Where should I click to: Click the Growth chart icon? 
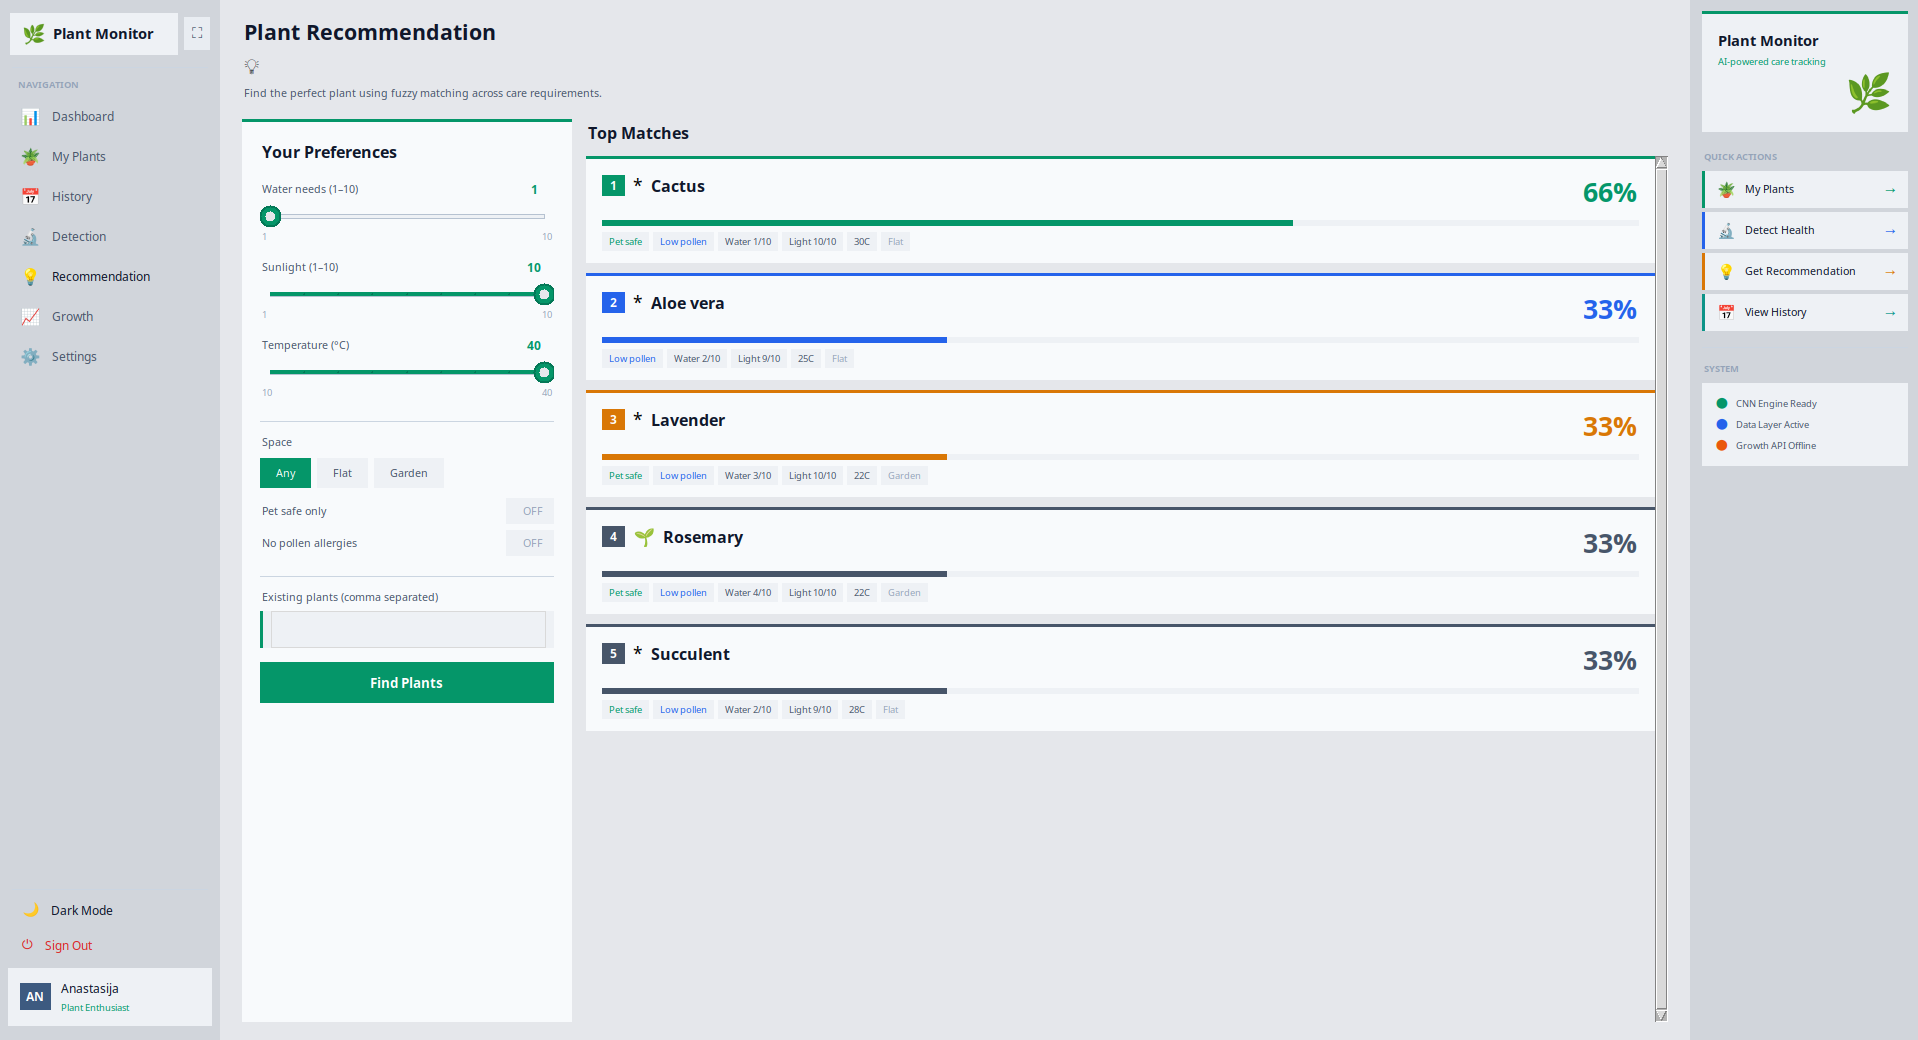pos(30,317)
